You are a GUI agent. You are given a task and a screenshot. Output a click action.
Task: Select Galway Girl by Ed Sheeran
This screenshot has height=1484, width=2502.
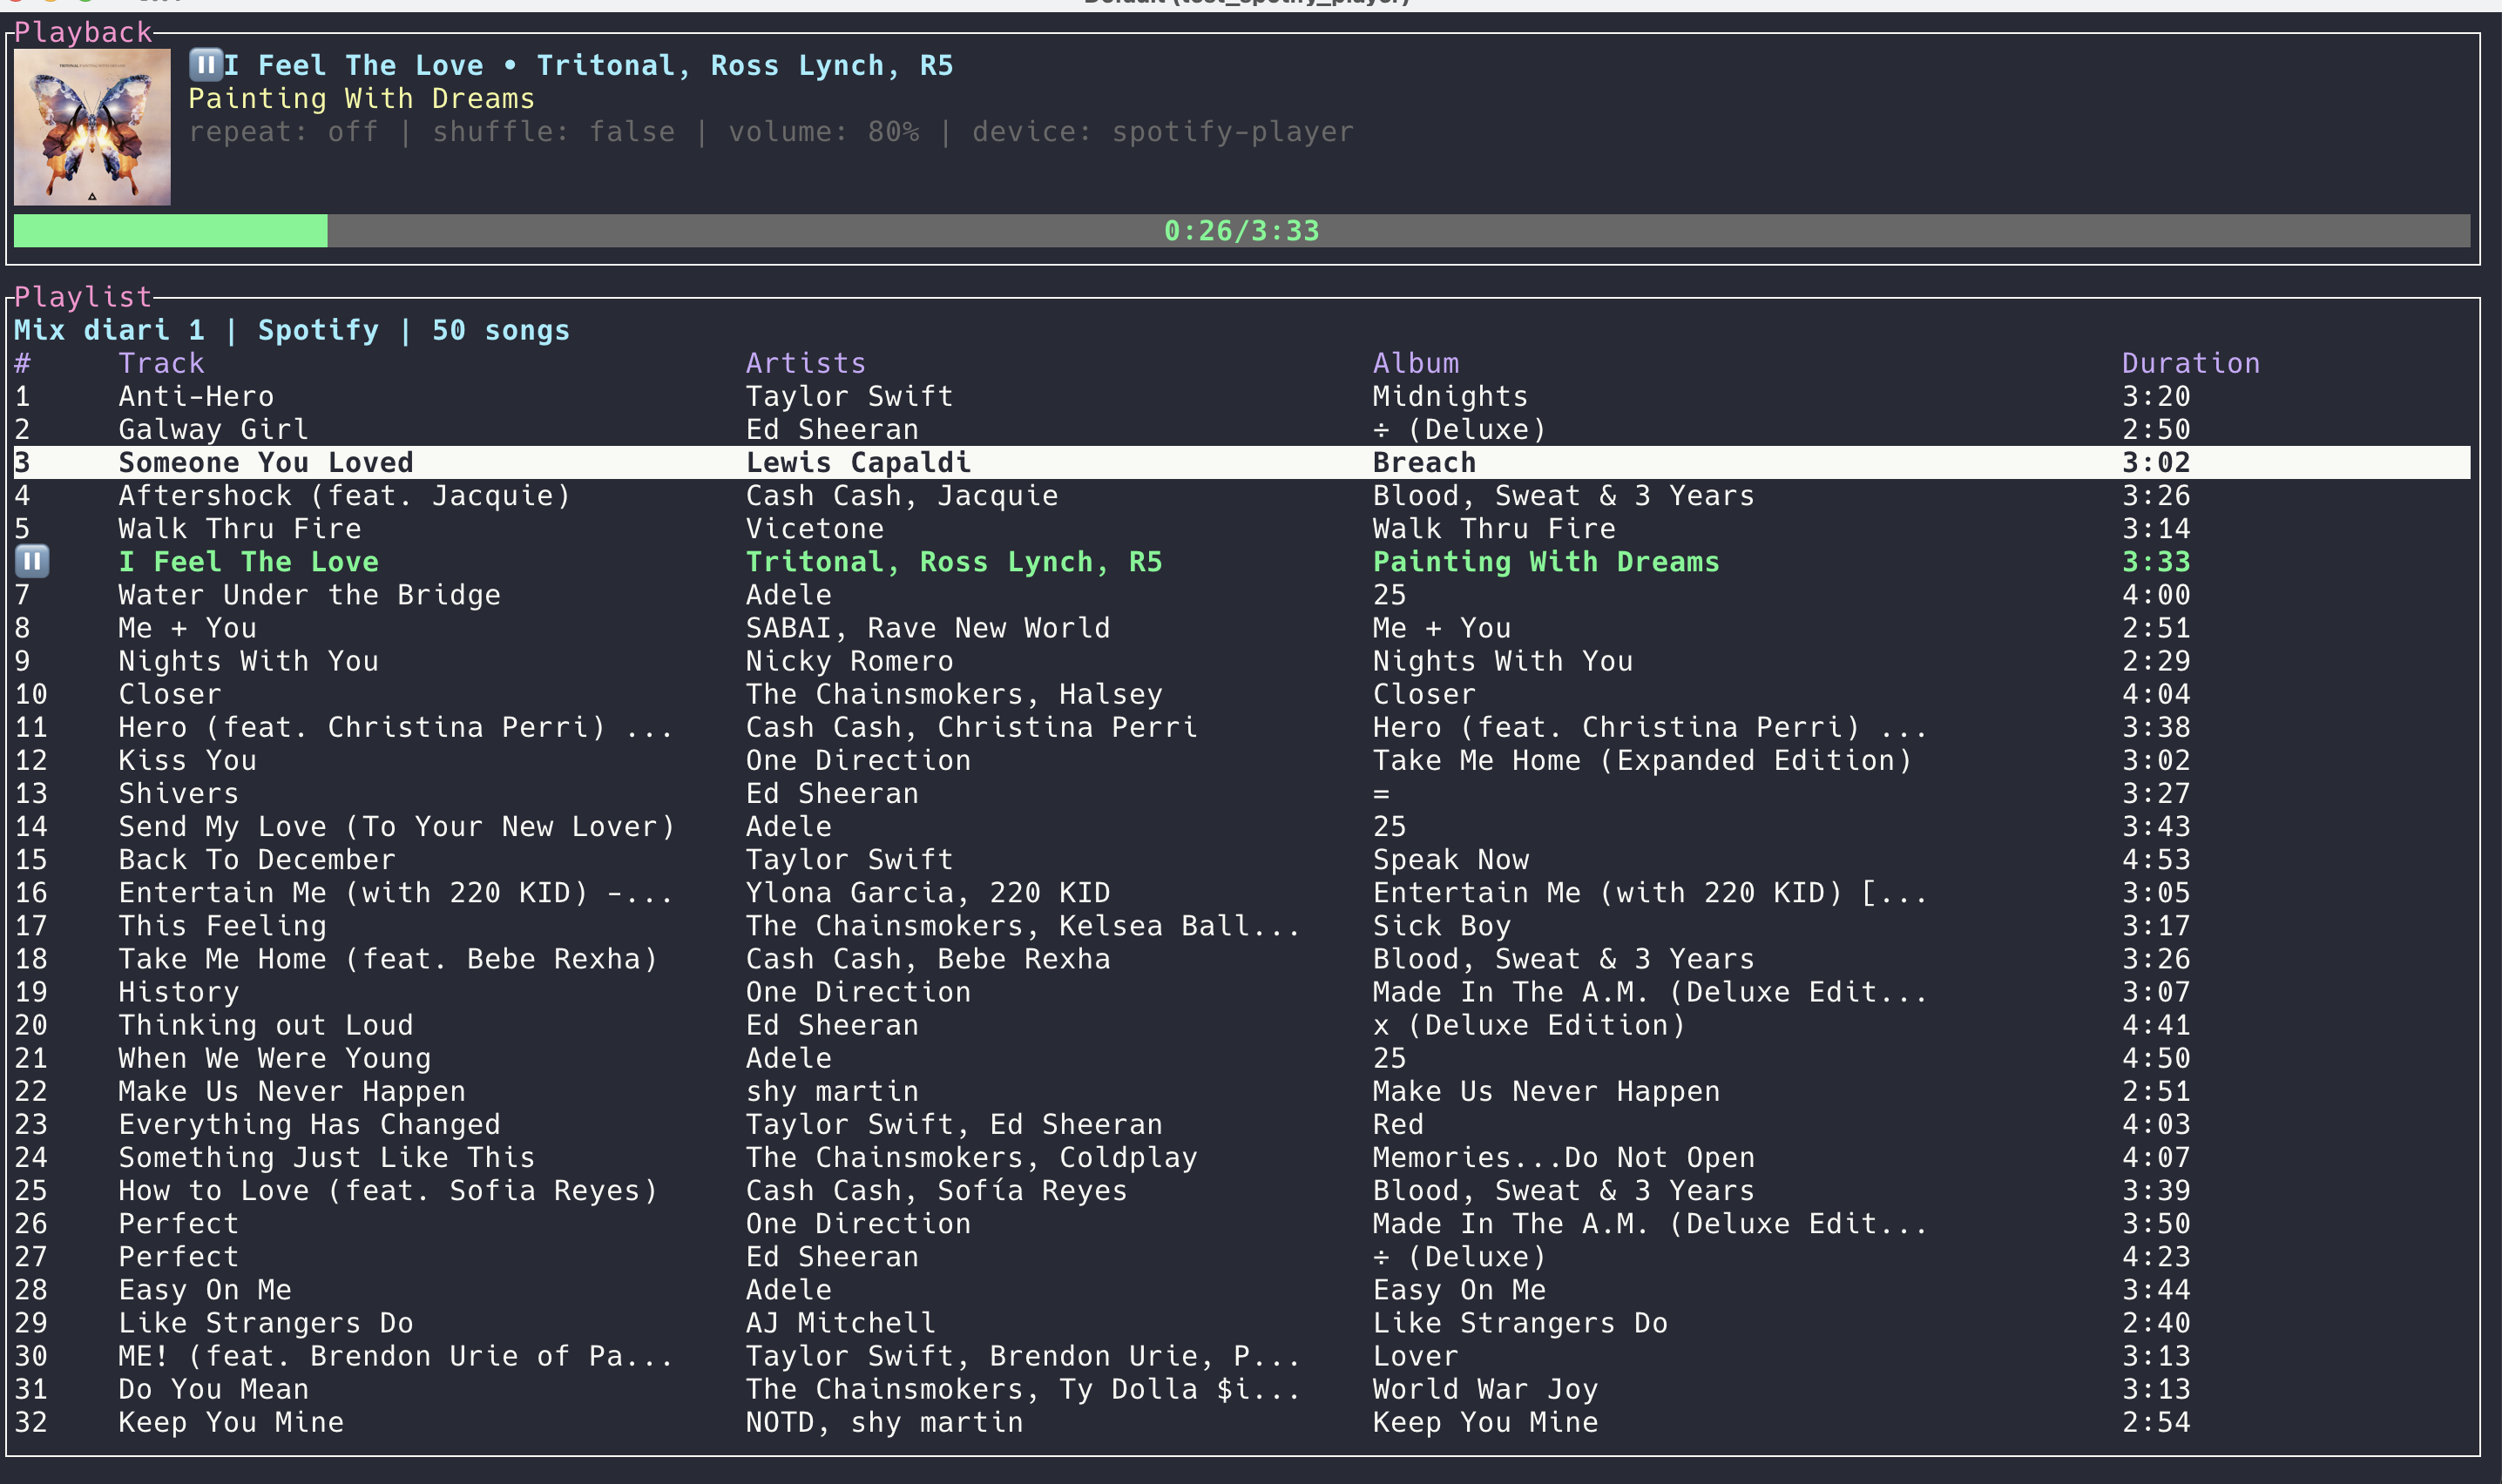tap(213, 429)
